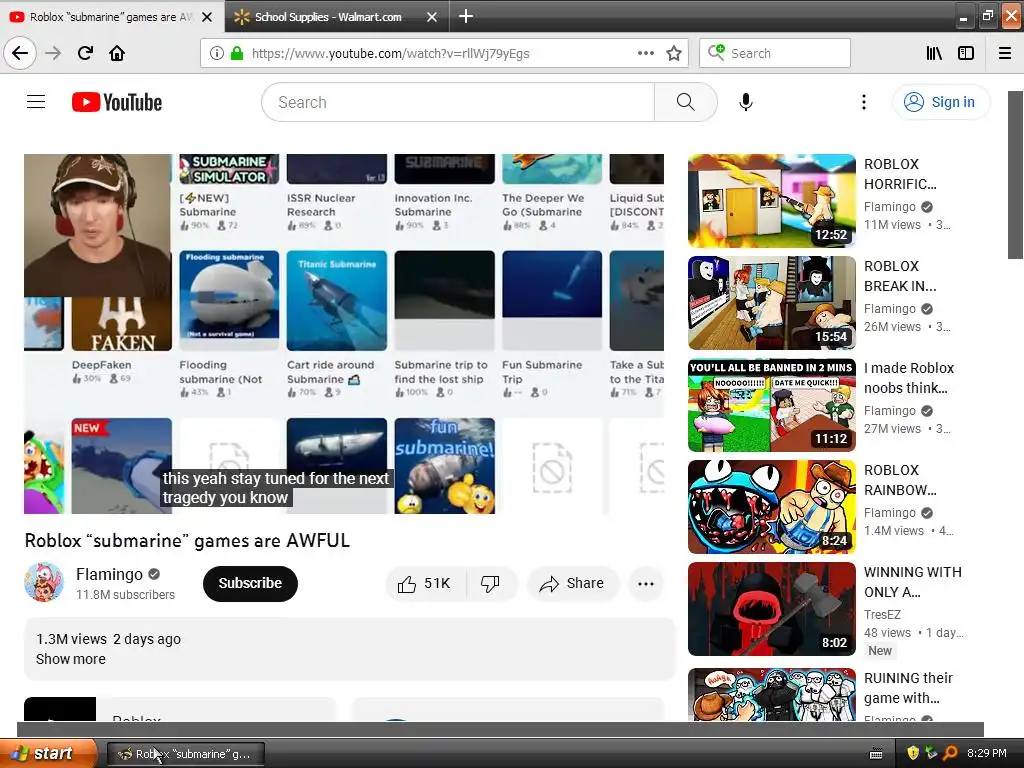The width and height of the screenshot is (1024, 768).
Task: Click the YouTube logo
Action: [x=117, y=103]
